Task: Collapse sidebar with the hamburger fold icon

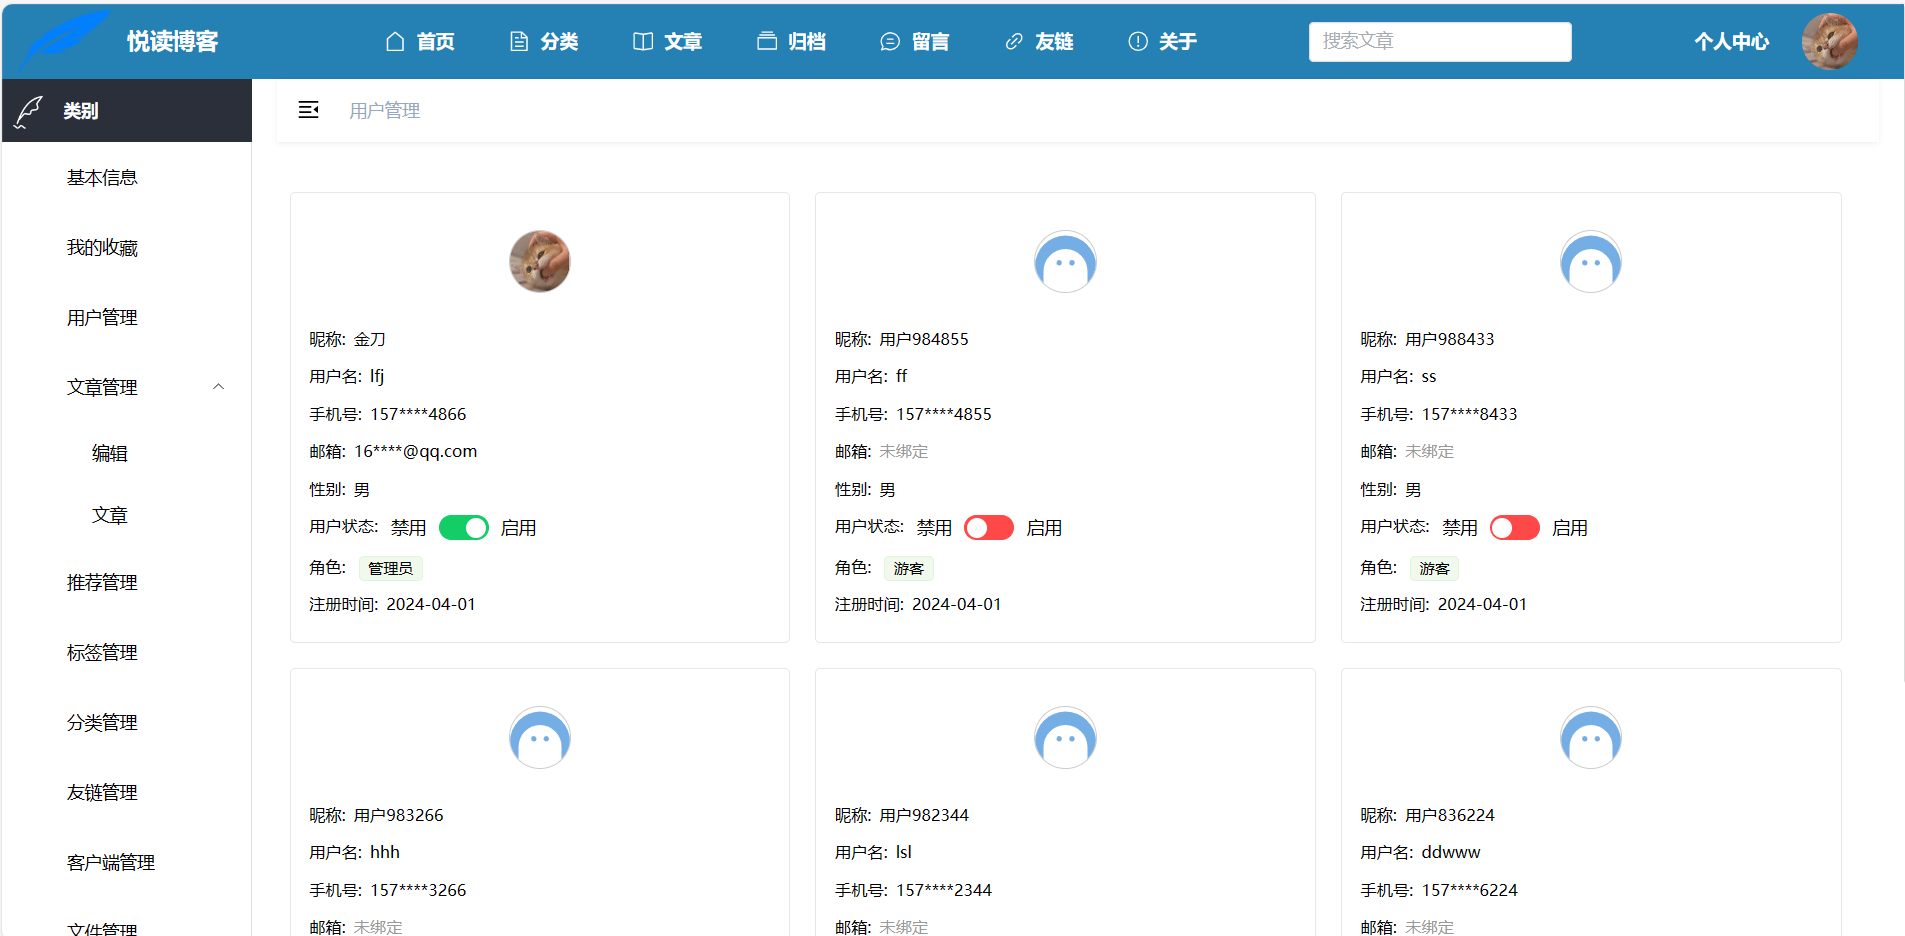Action: tap(308, 110)
